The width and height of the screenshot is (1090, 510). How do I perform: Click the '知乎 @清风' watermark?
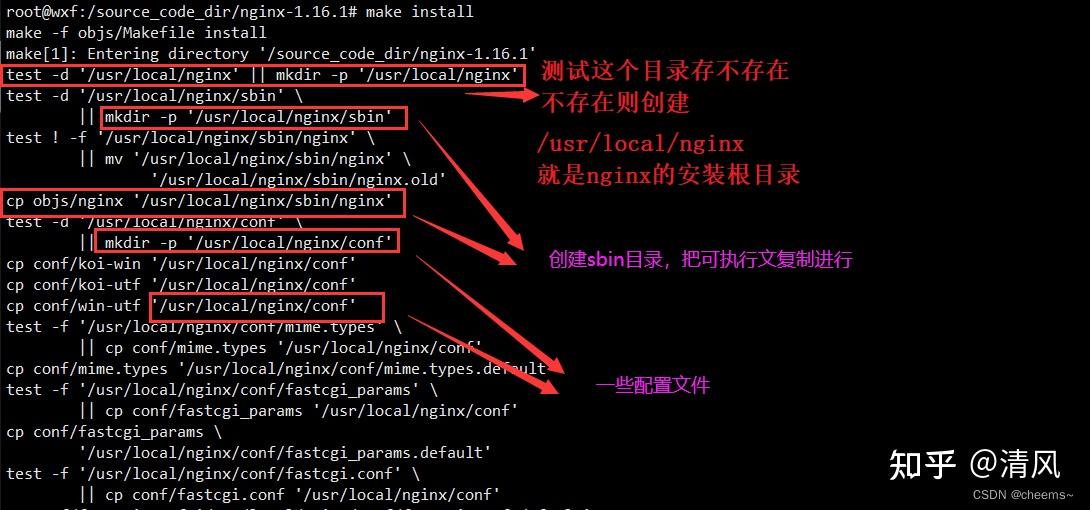974,463
